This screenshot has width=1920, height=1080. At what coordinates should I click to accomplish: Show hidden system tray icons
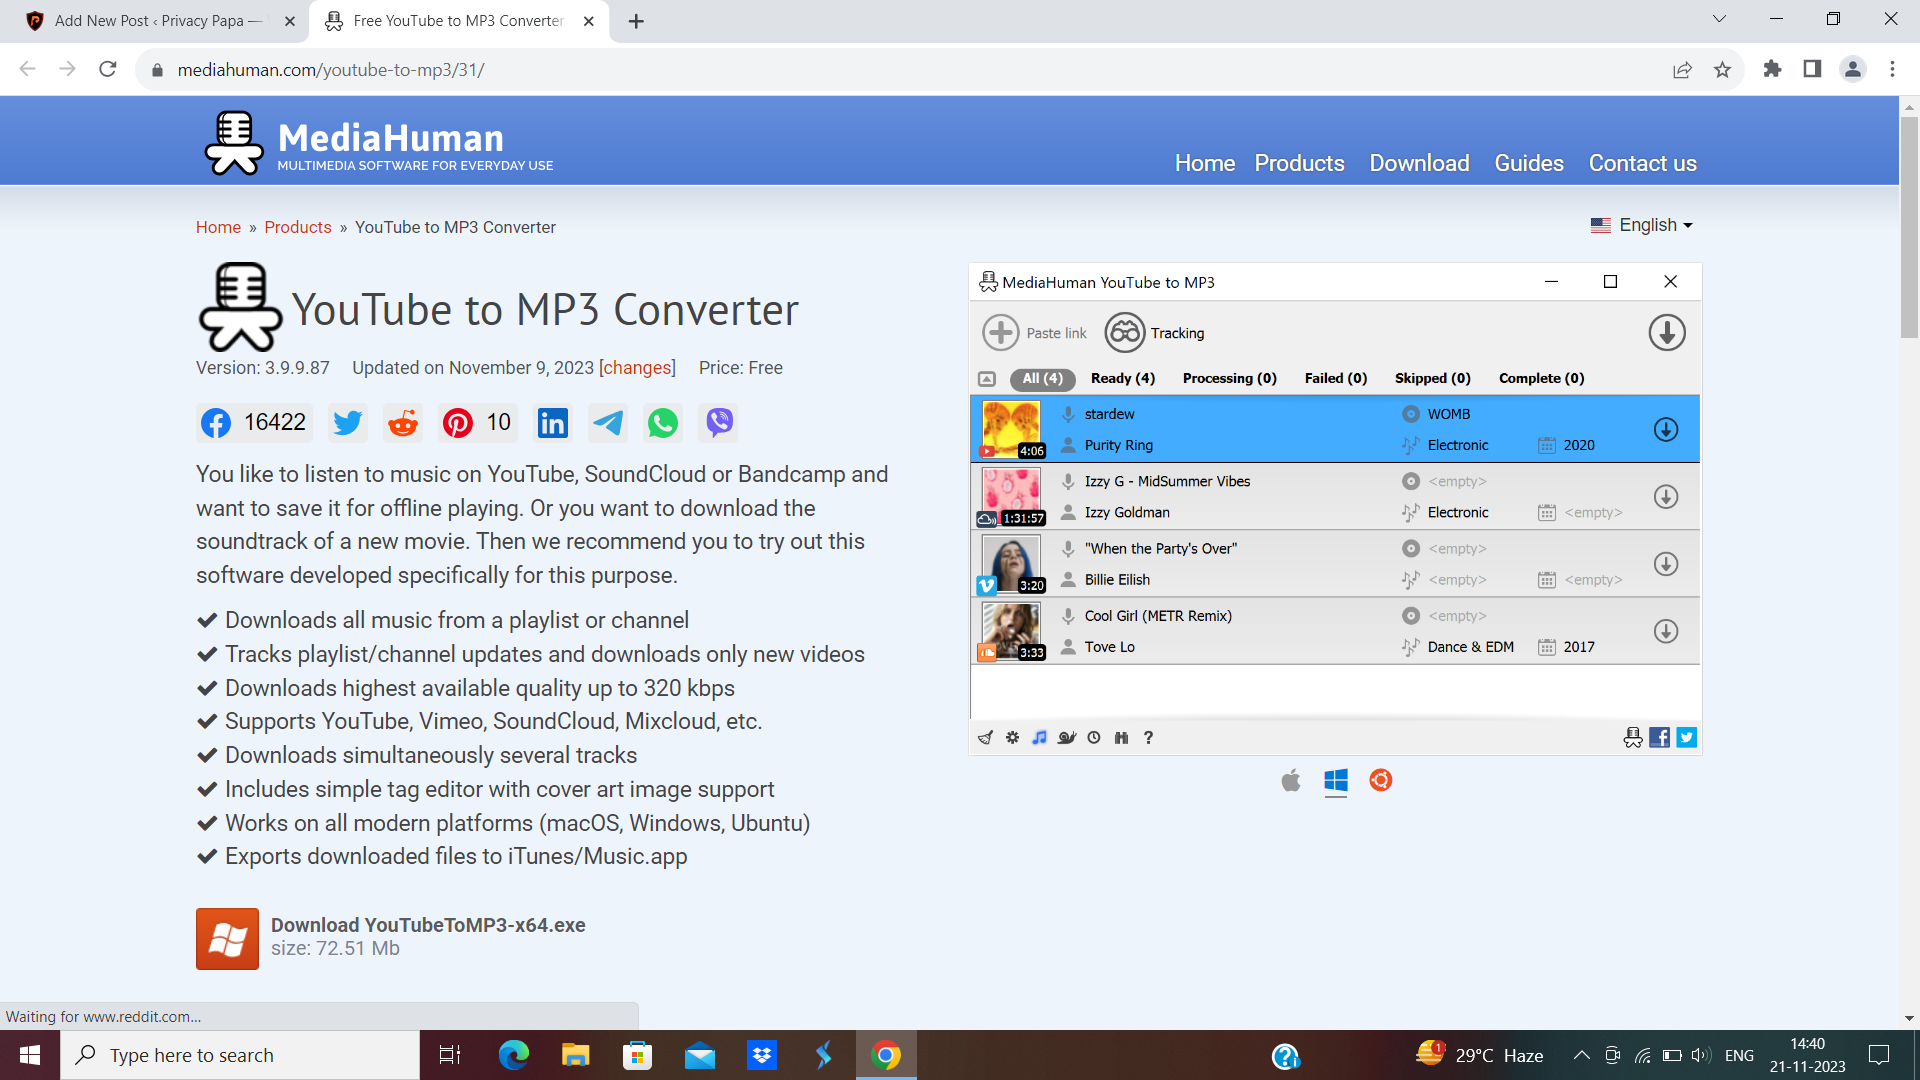pyautogui.click(x=1582, y=1055)
